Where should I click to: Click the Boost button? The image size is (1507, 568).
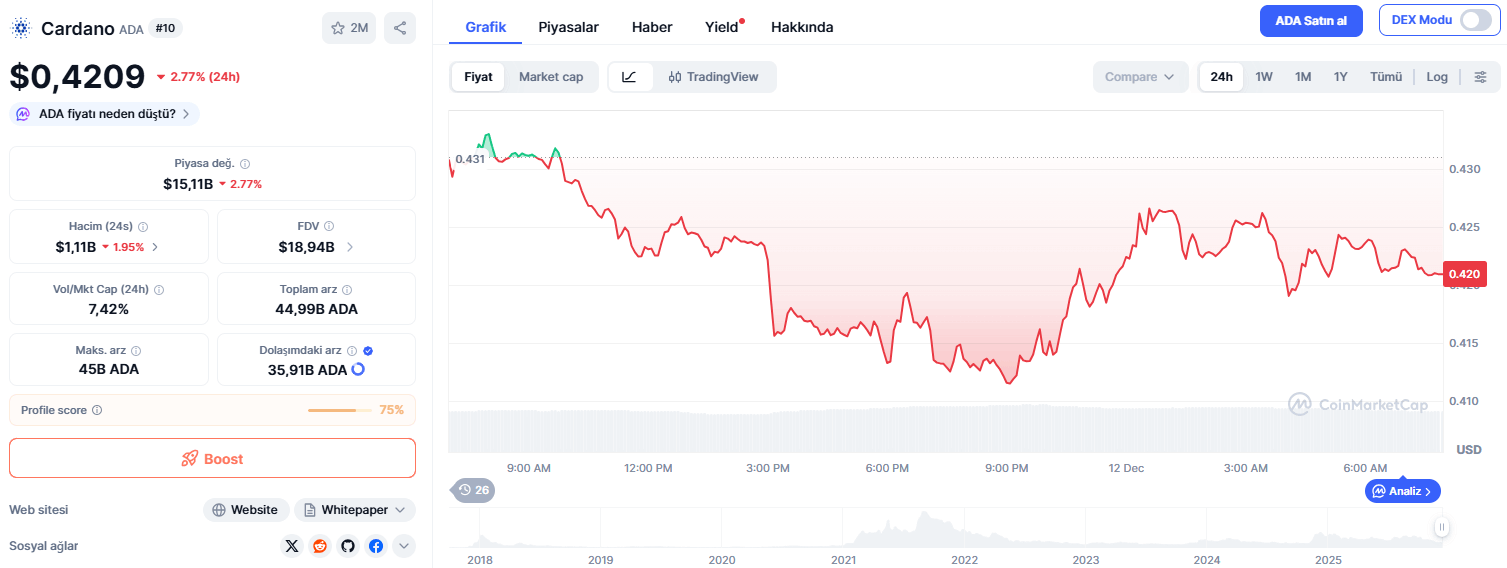(212, 458)
